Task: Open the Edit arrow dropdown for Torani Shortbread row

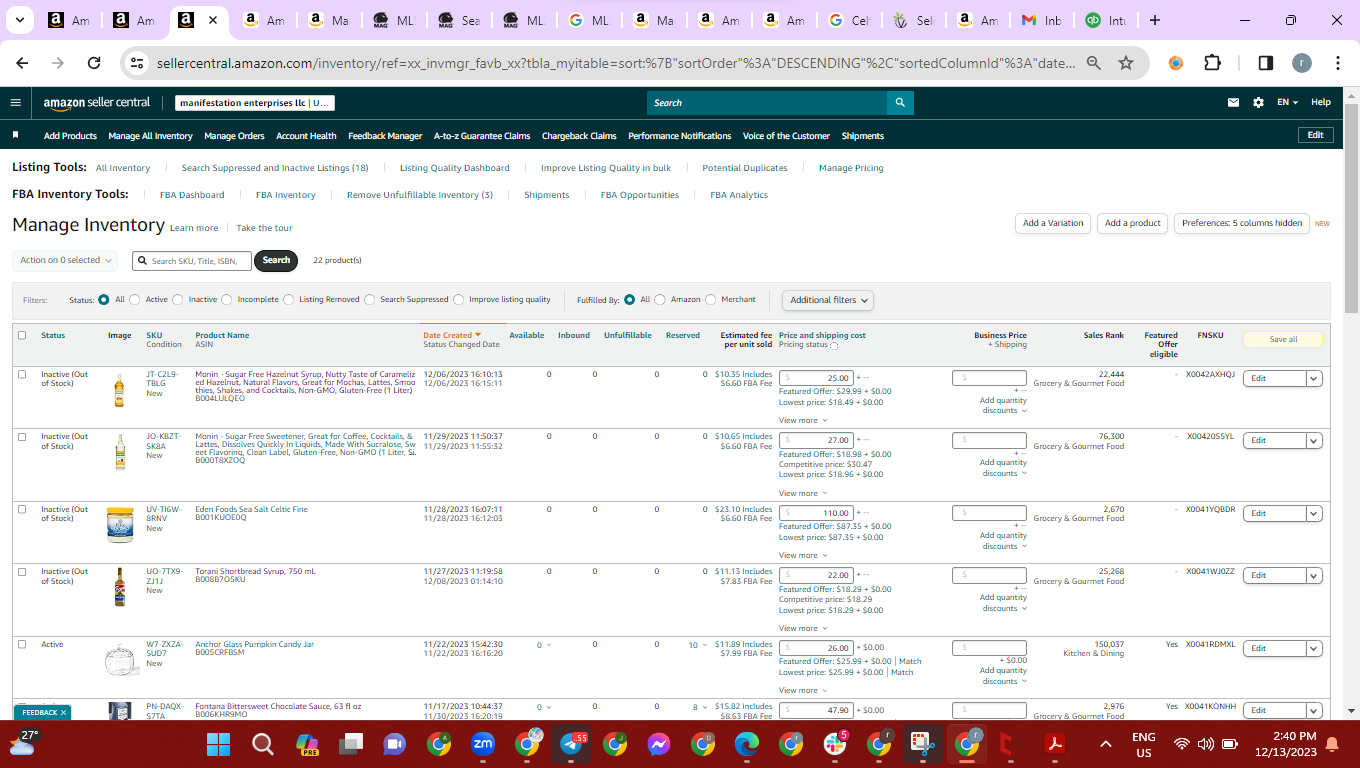Action: (1314, 575)
